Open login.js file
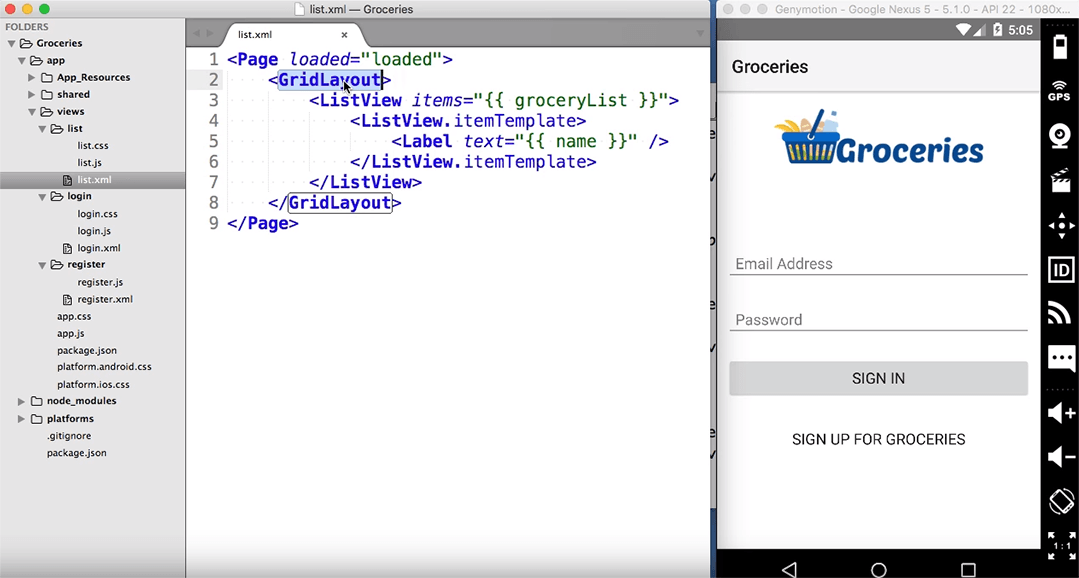The image size is (1079, 578). point(94,231)
